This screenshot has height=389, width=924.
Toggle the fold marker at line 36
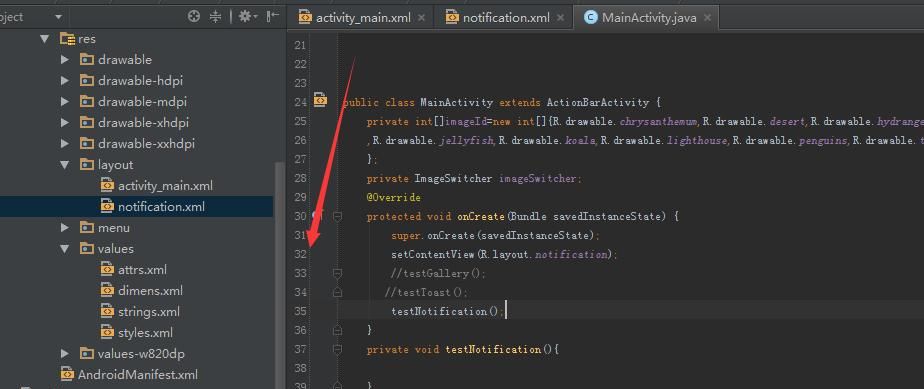click(x=337, y=331)
